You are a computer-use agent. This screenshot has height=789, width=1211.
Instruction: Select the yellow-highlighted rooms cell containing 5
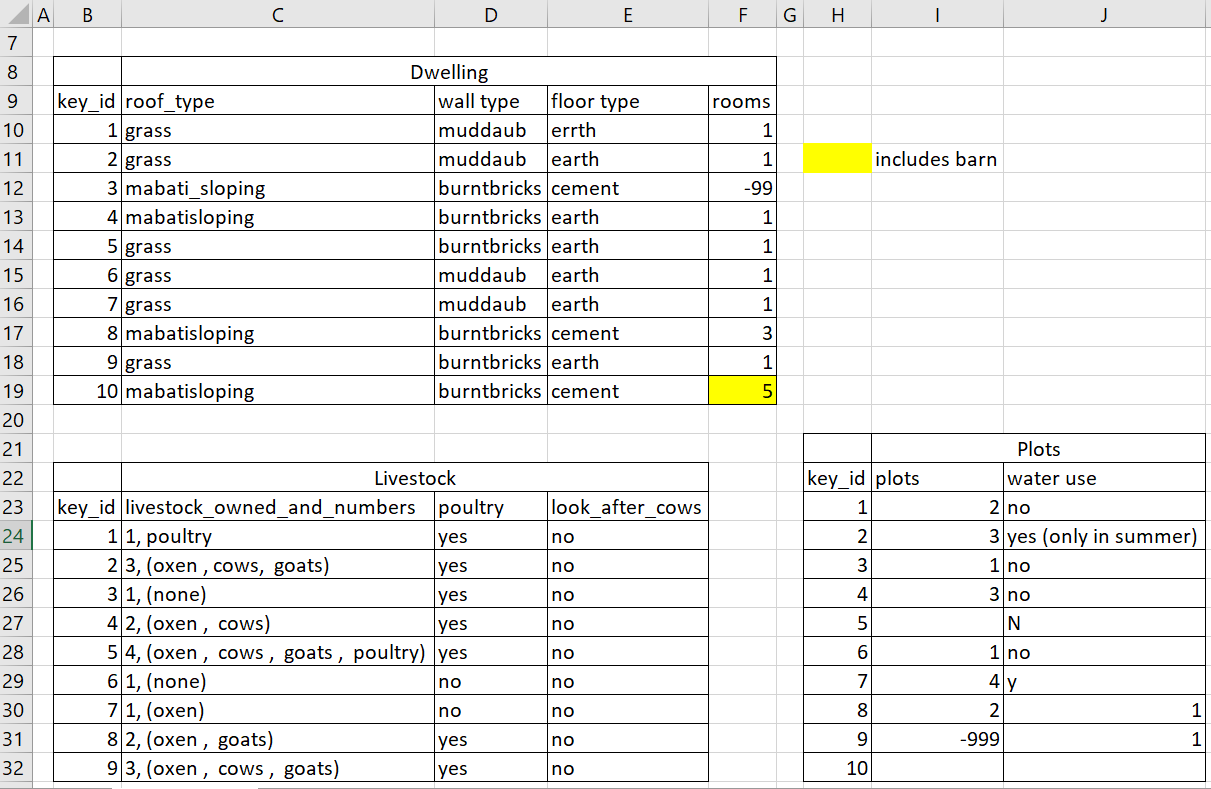(x=742, y=391)
